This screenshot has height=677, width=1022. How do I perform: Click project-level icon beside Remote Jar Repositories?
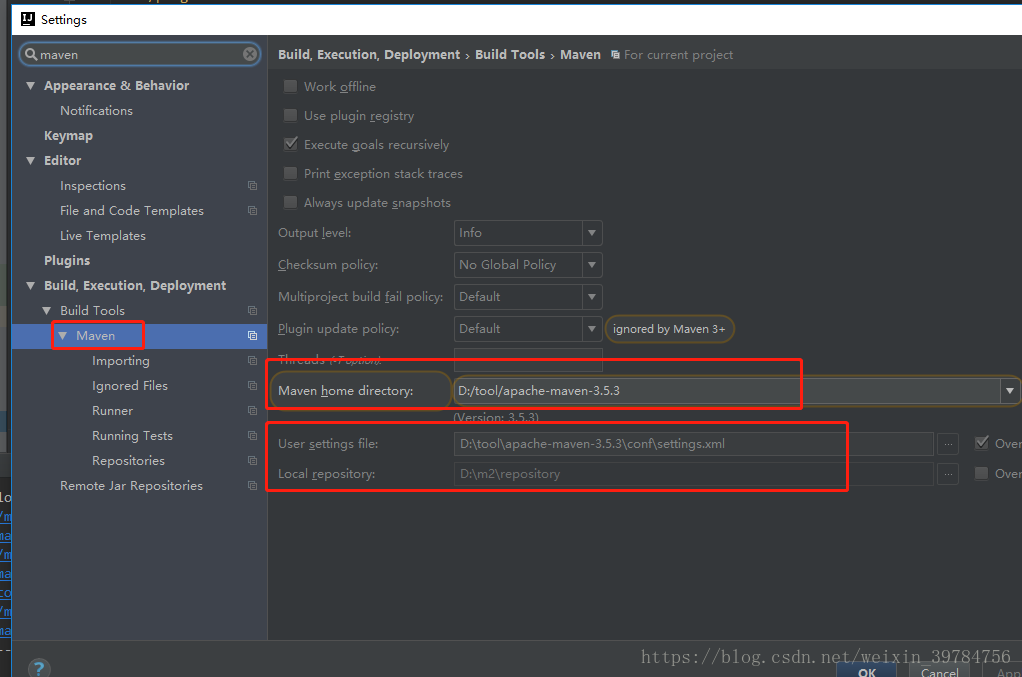tap(252, 485)
